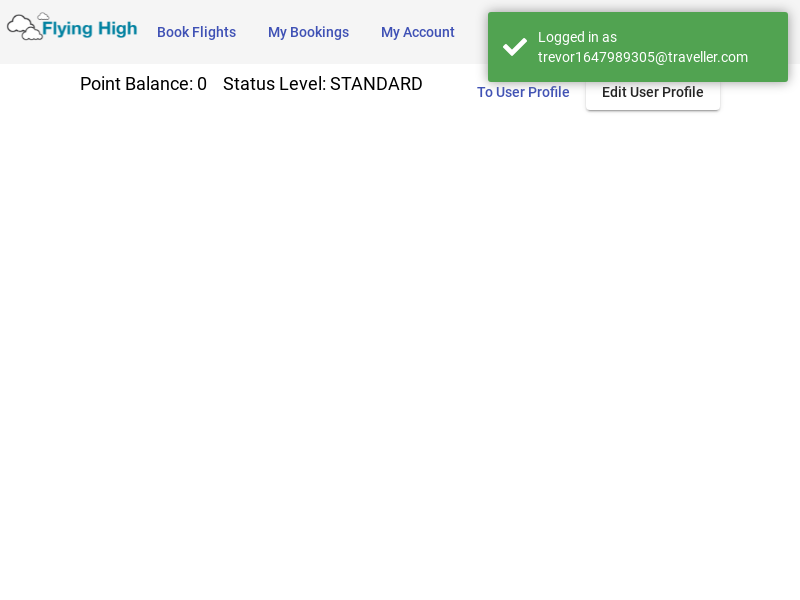Open My Account in navigation bar
This screenshot has height=600, width=800.
(x=417, y=32)
